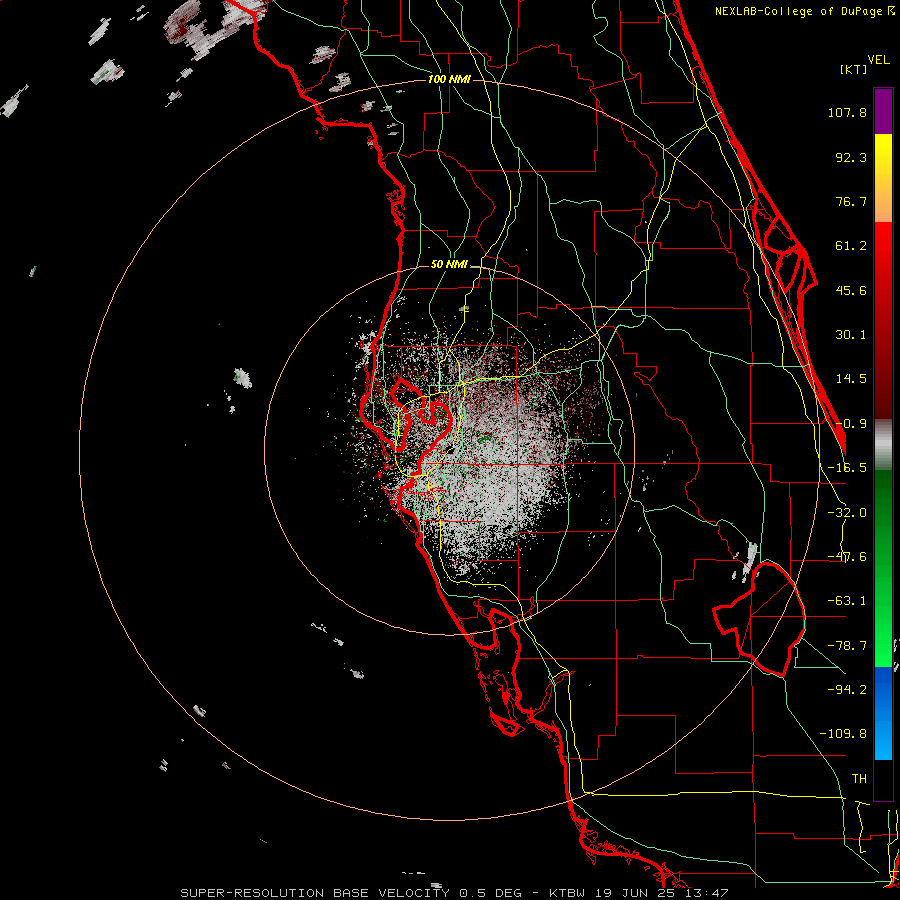Pick the dark TH segment of the scale
This screenshot has height=900, width=900.
pos(883,779)
